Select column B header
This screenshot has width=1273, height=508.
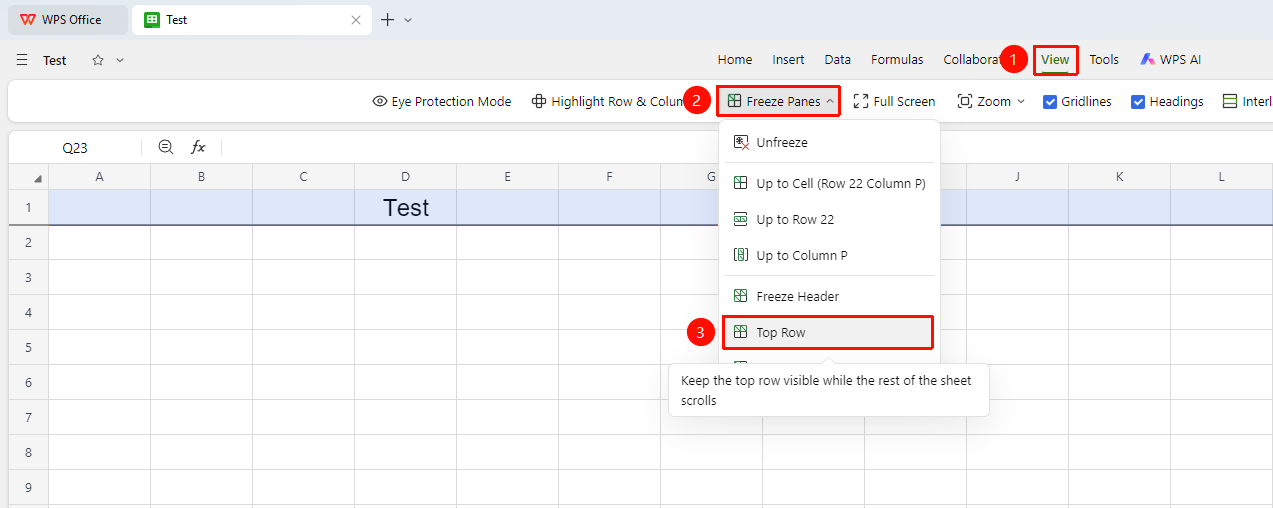201,177
